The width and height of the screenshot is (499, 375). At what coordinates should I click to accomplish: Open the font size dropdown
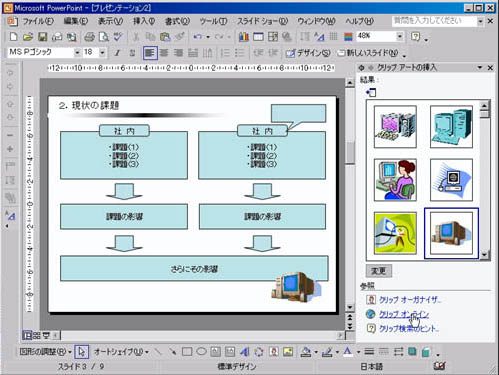[x=102, y=52]
